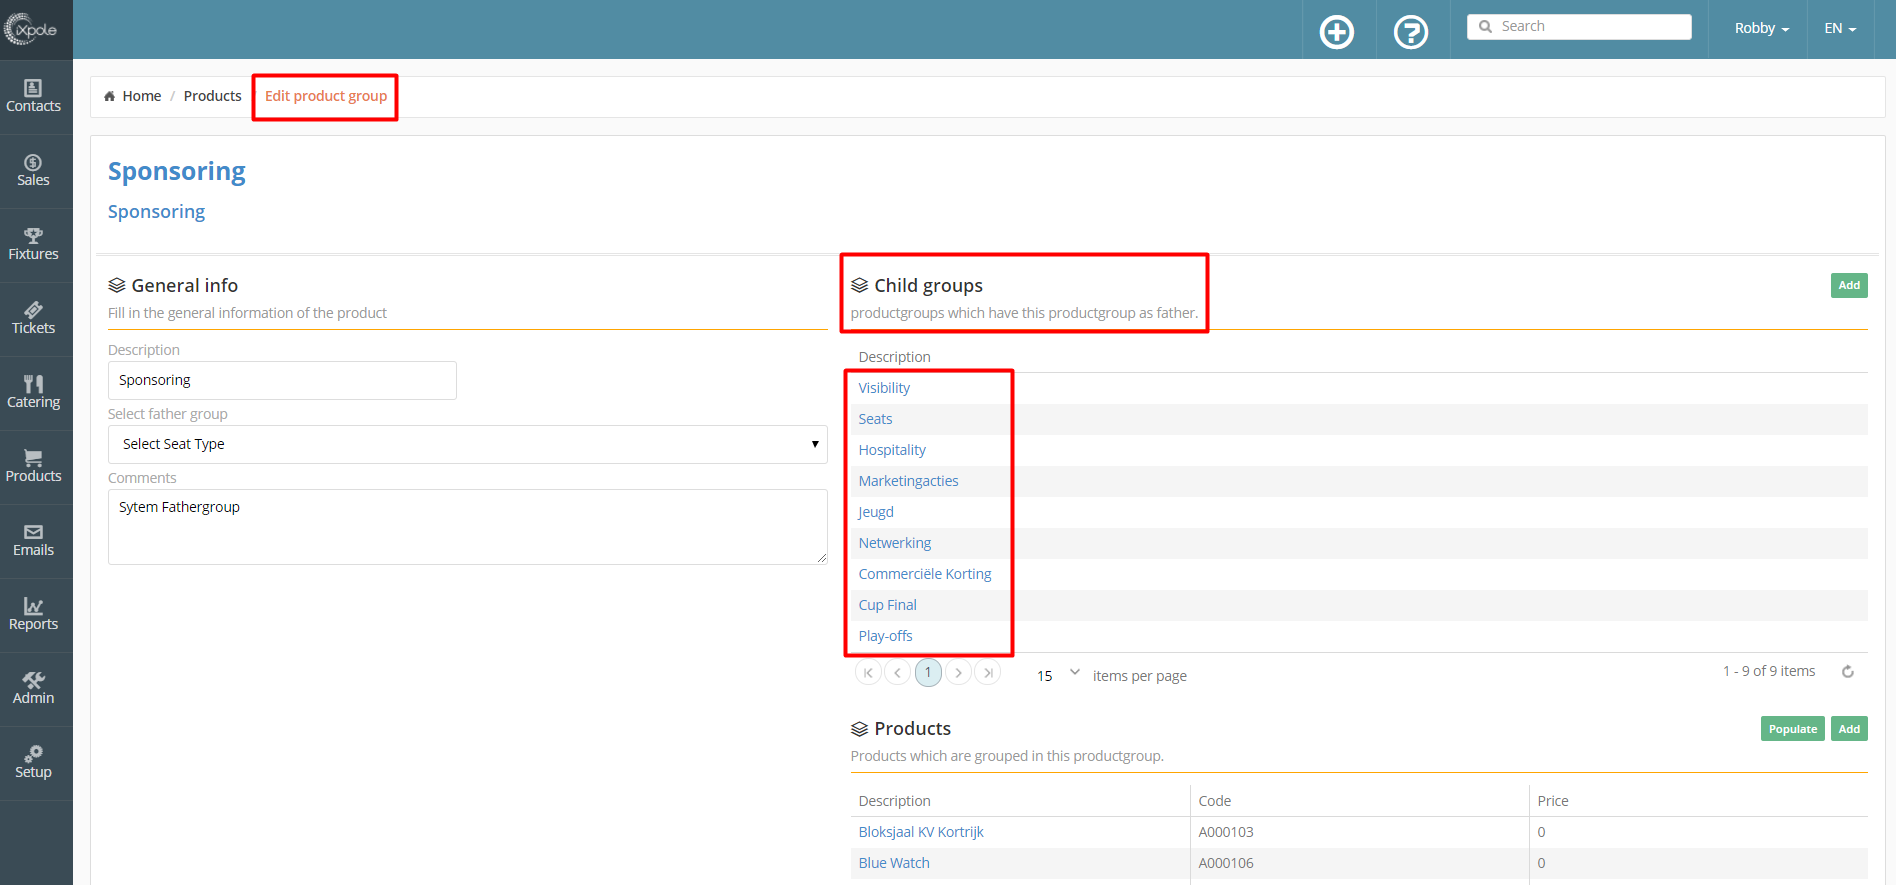Open the Admin sidebar section

pyautogui.click(x=33, y=689)
